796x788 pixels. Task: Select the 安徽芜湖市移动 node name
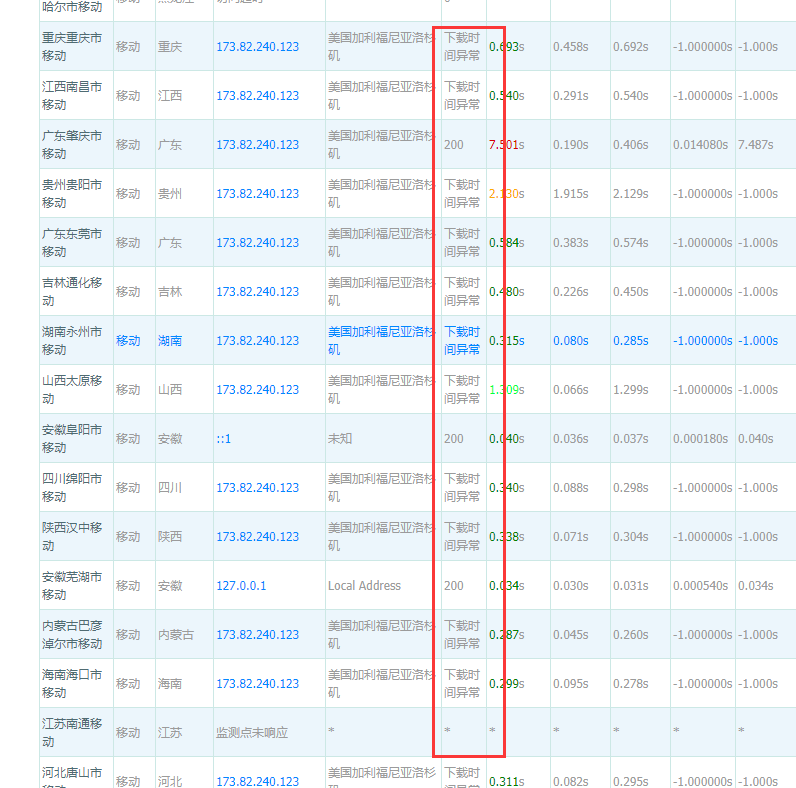coord(72,586)
